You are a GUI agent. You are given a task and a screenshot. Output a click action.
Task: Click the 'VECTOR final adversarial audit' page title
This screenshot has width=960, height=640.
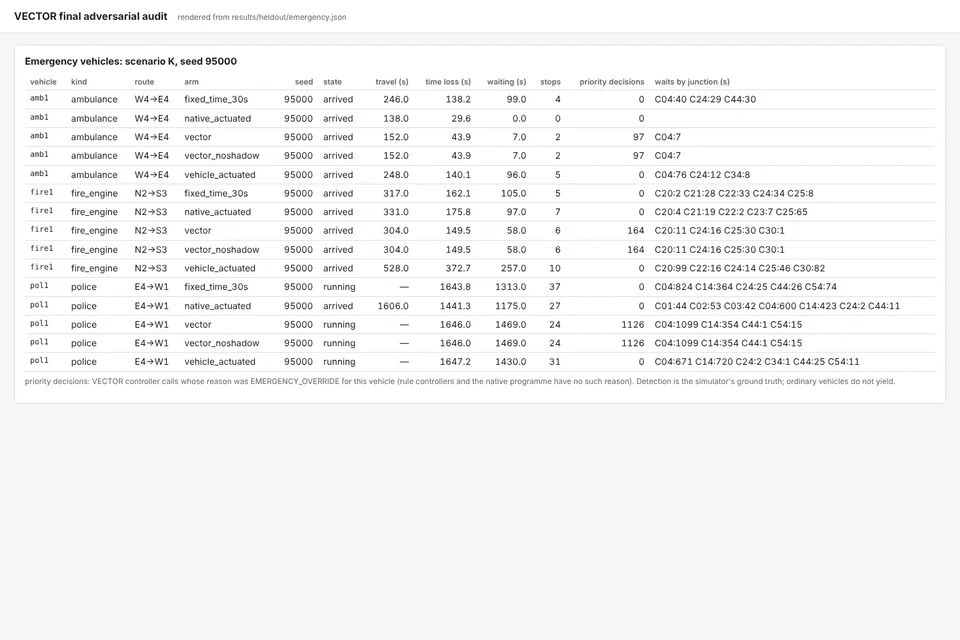91,17
